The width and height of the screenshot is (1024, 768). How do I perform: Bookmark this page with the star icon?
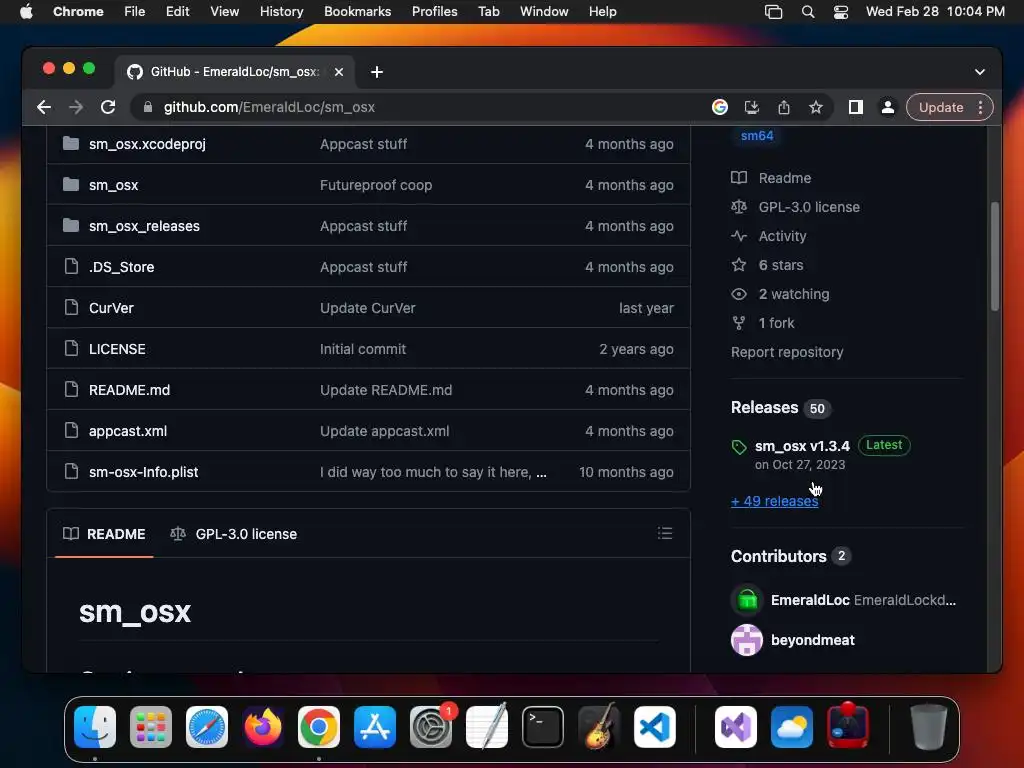(x=816, y=107)
